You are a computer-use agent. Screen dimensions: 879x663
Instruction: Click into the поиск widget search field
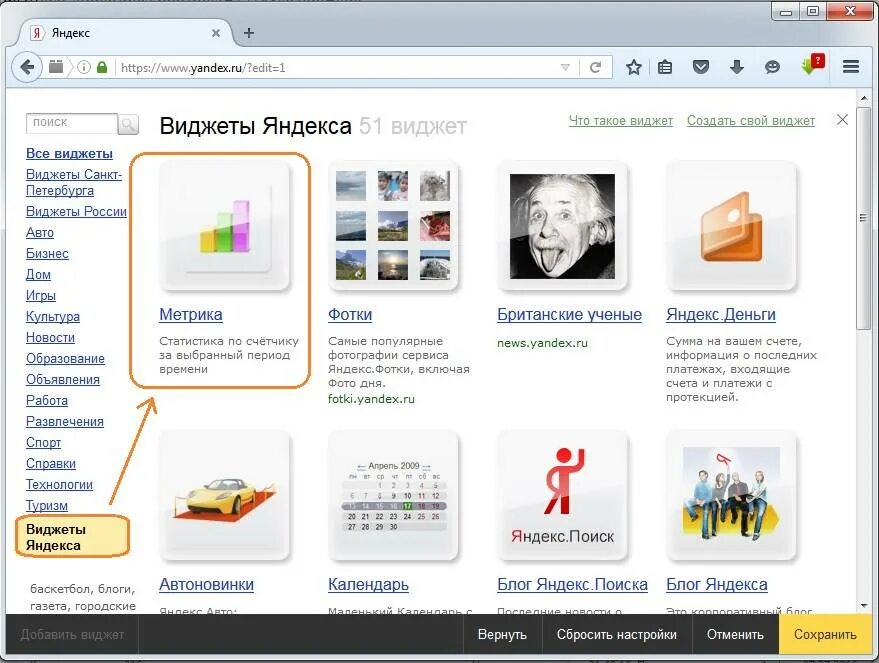pos(71,123)
